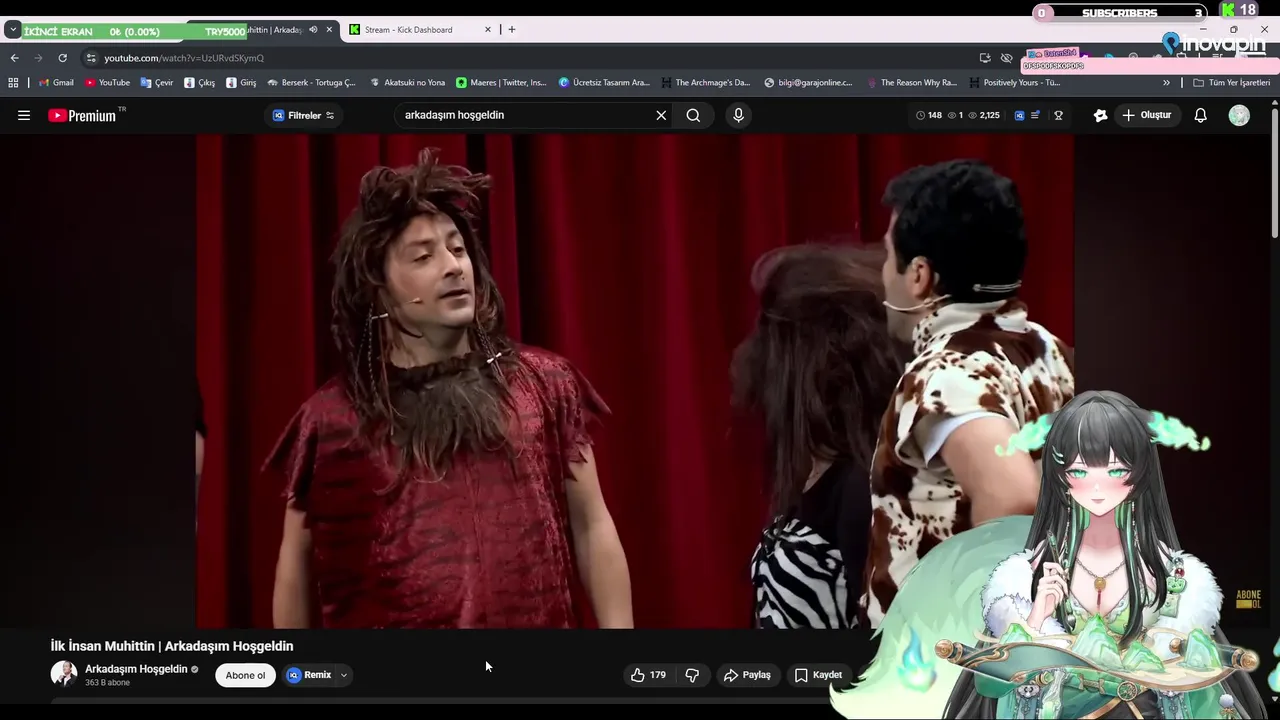
Task: Open the Çıkış bookmark
Action: pos(200,83)
